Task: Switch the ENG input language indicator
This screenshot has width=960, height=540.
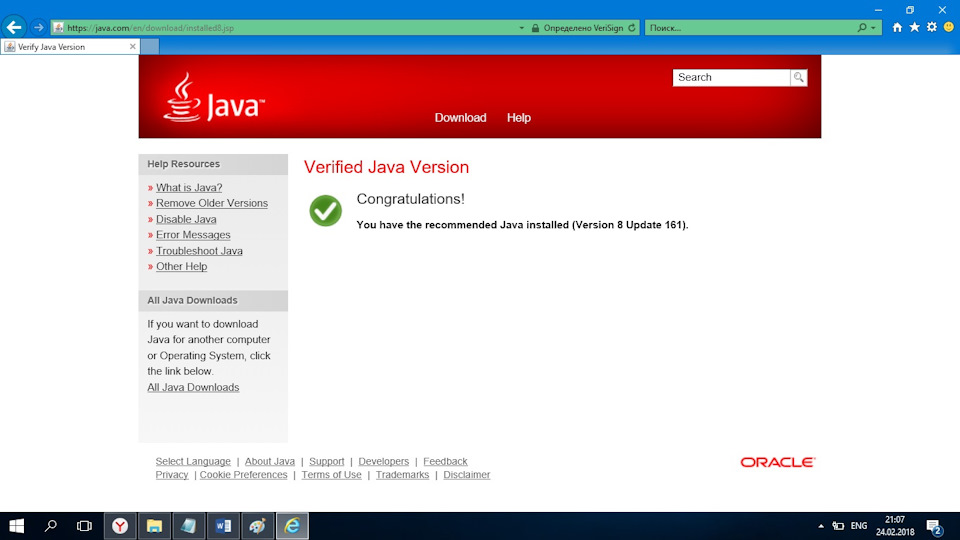Action: 859,526
